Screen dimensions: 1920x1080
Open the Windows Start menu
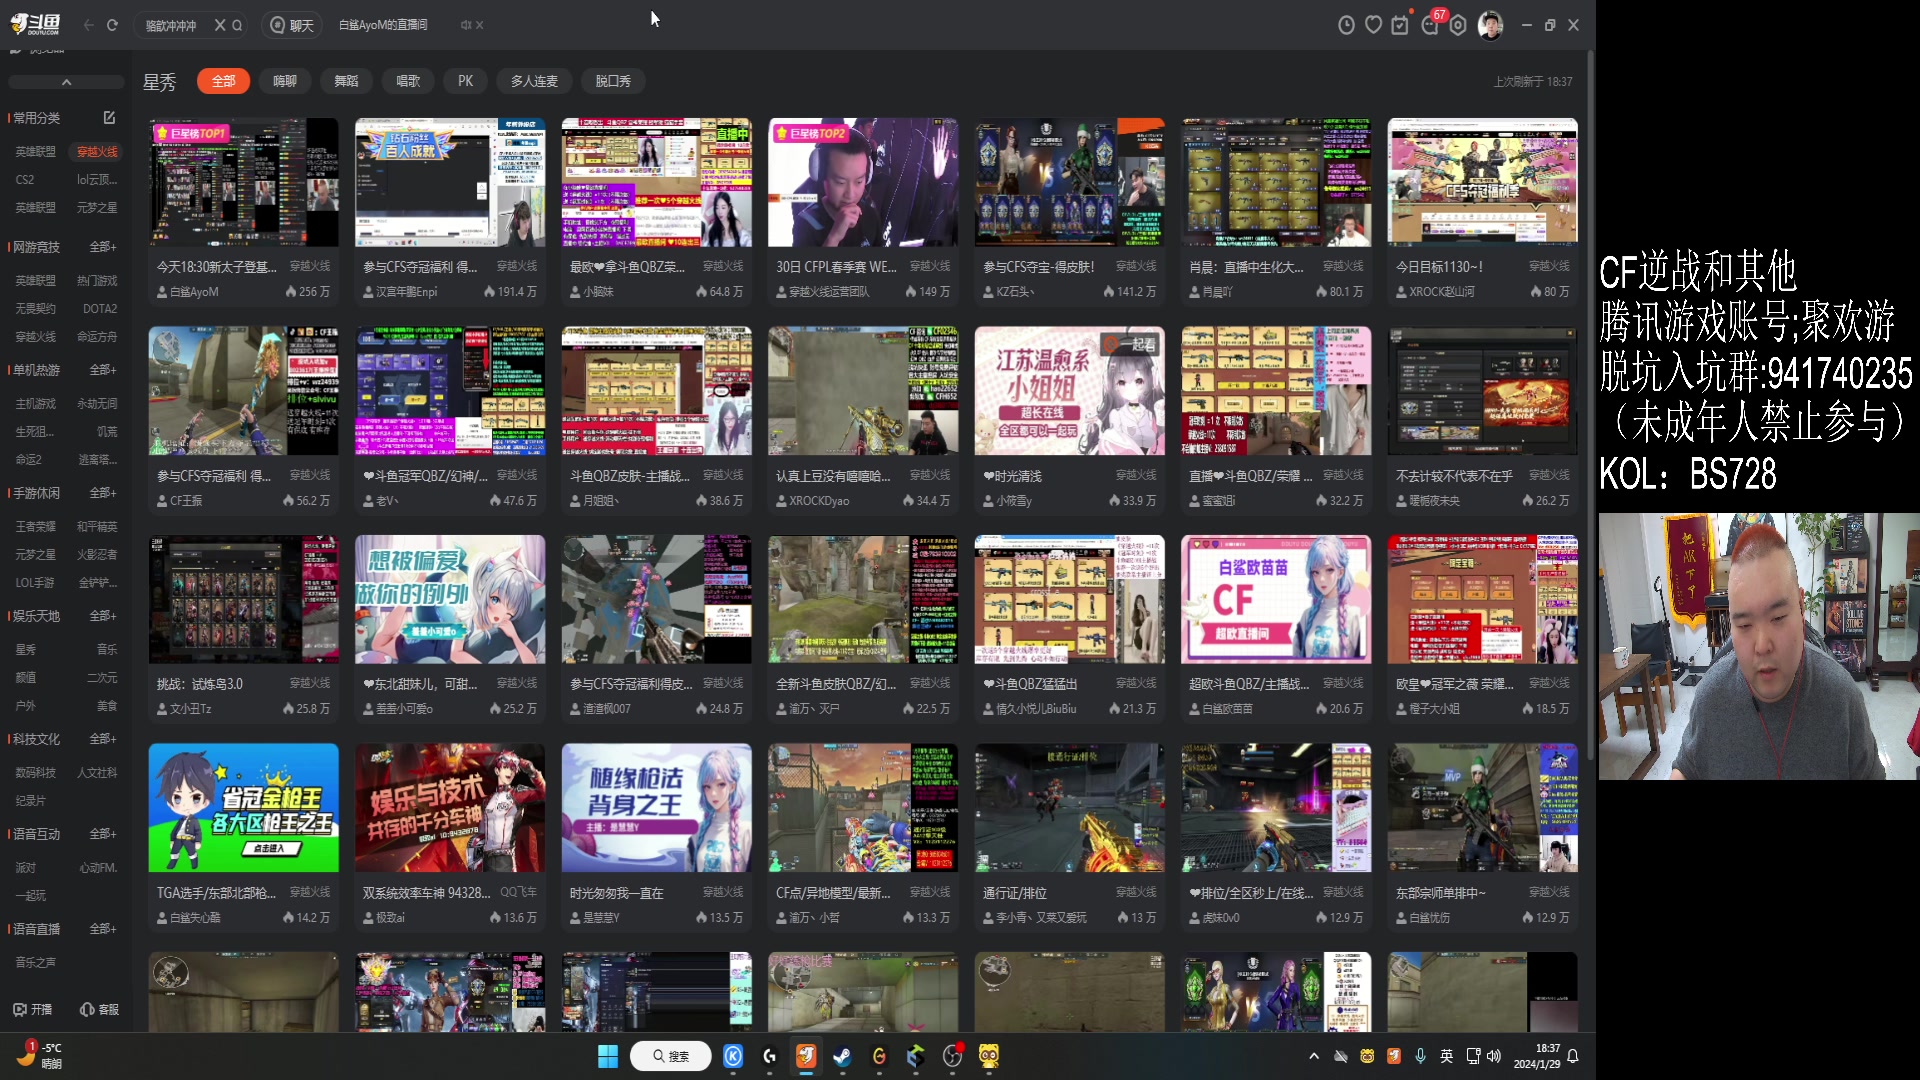(607, 1056)
